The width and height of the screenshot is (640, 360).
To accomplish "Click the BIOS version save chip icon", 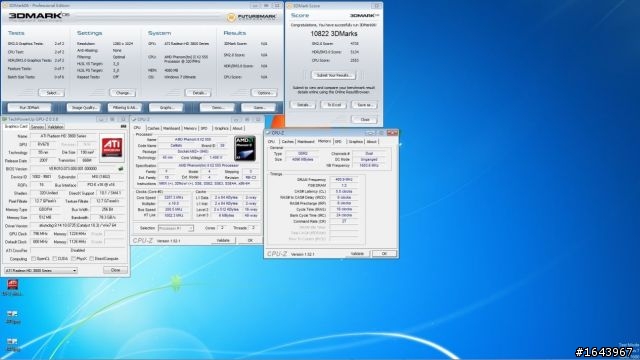I will tap(120, 169).
